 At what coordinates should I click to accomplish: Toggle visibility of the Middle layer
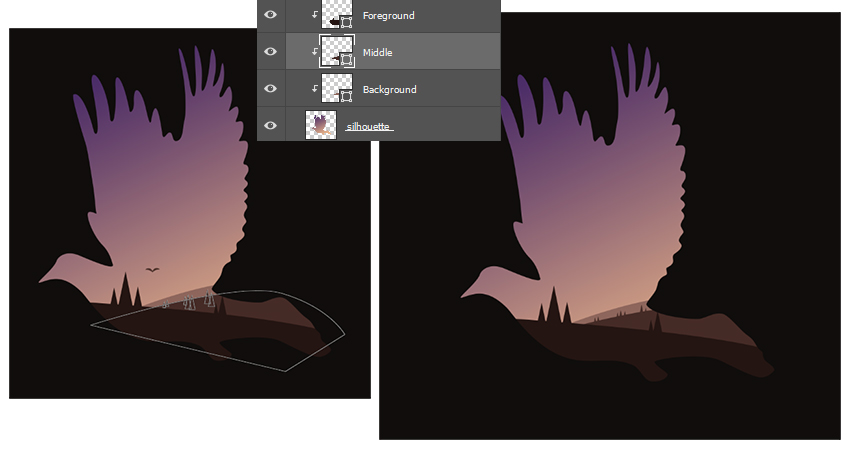270,51
